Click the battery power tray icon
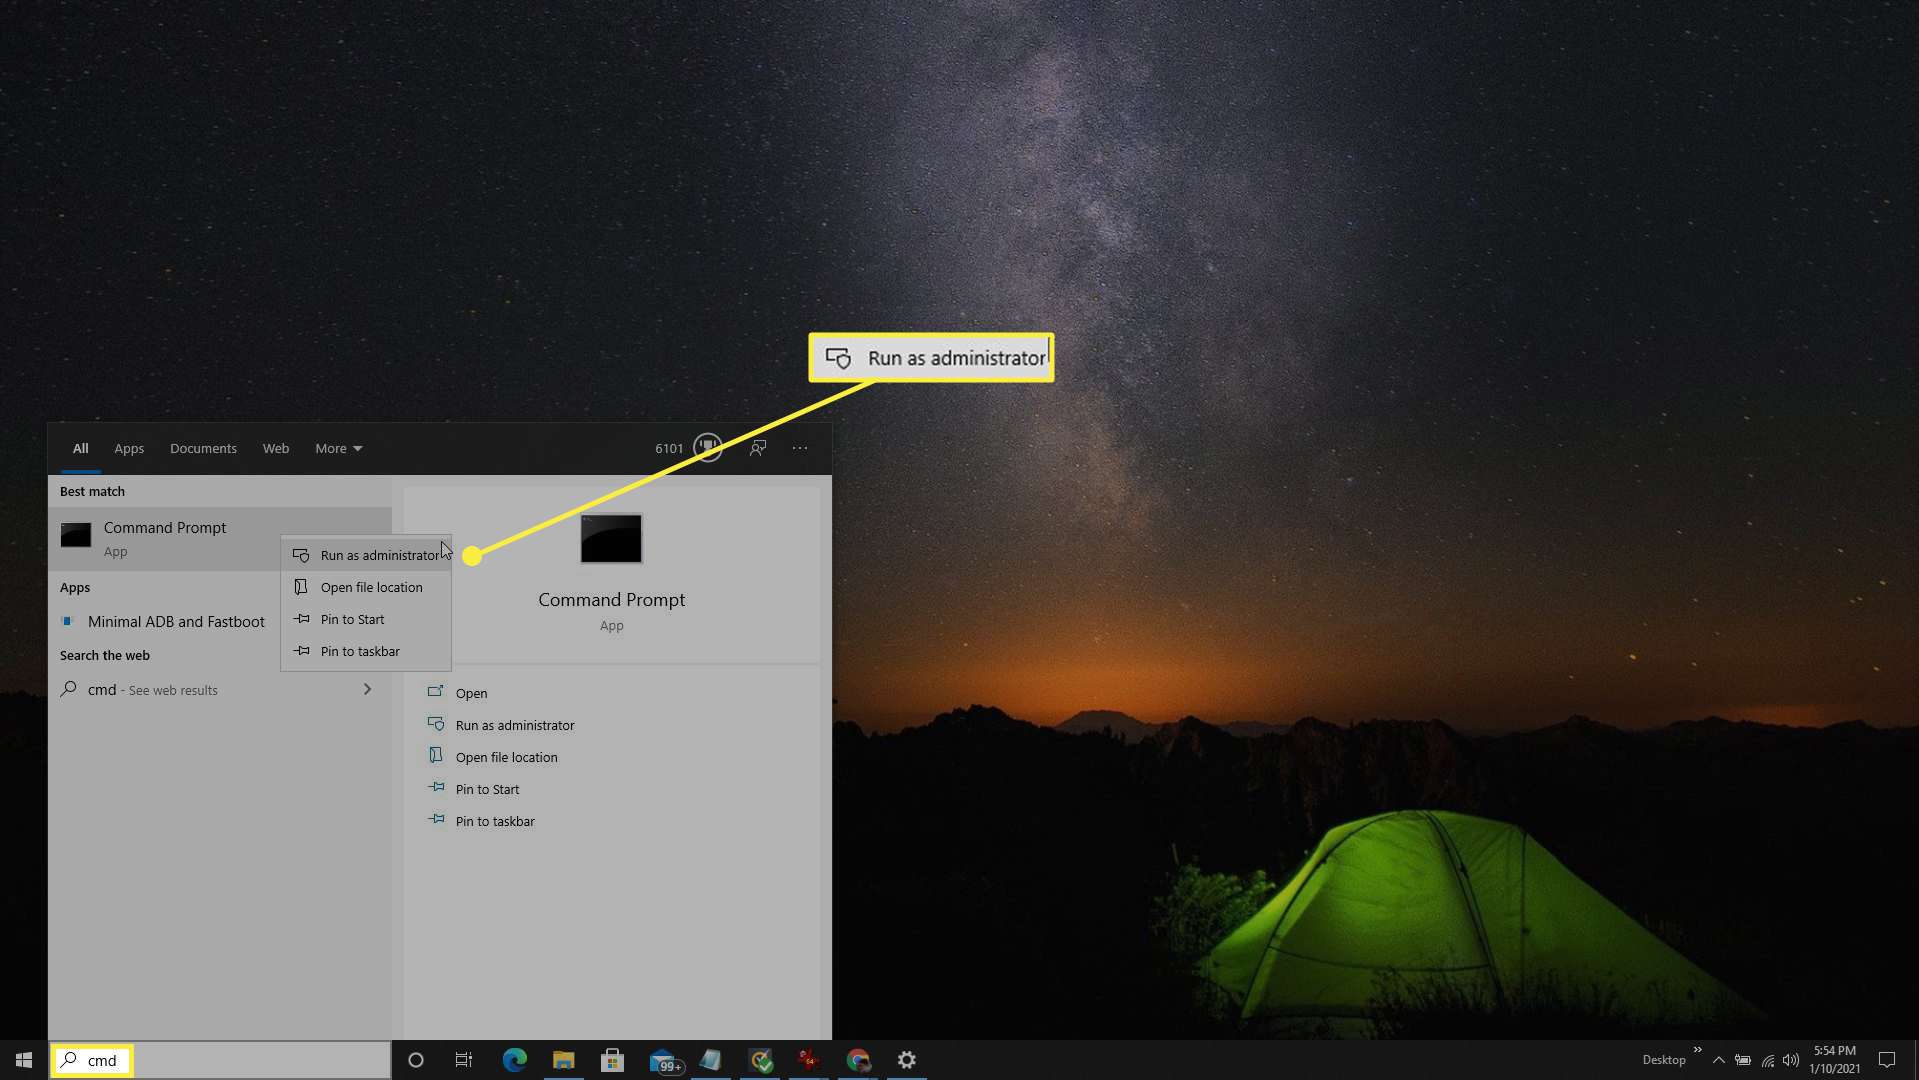 (x=1743, y=1060)
